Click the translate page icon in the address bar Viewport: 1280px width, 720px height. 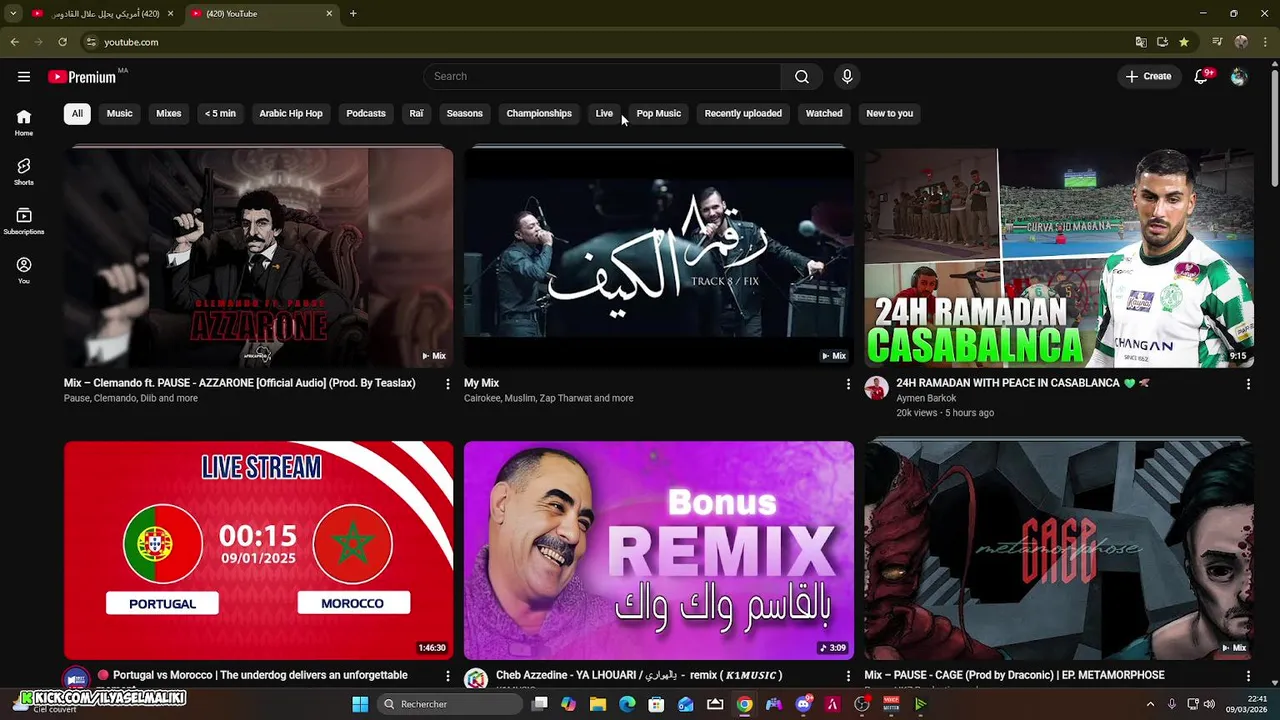coord(1141,42)
